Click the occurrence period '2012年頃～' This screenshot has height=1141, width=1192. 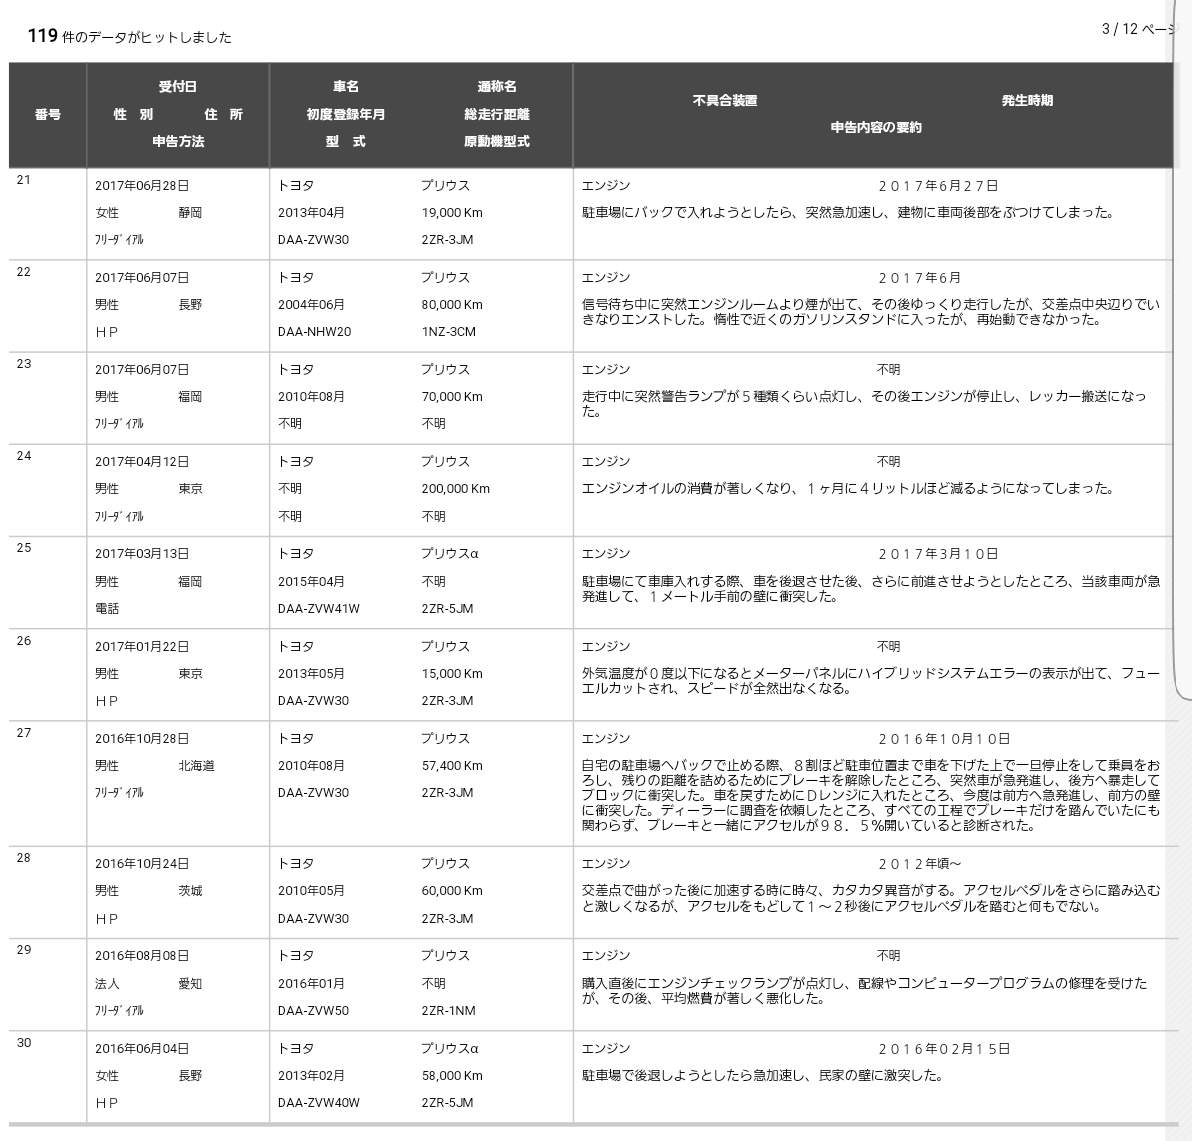(x=921, y=864)
